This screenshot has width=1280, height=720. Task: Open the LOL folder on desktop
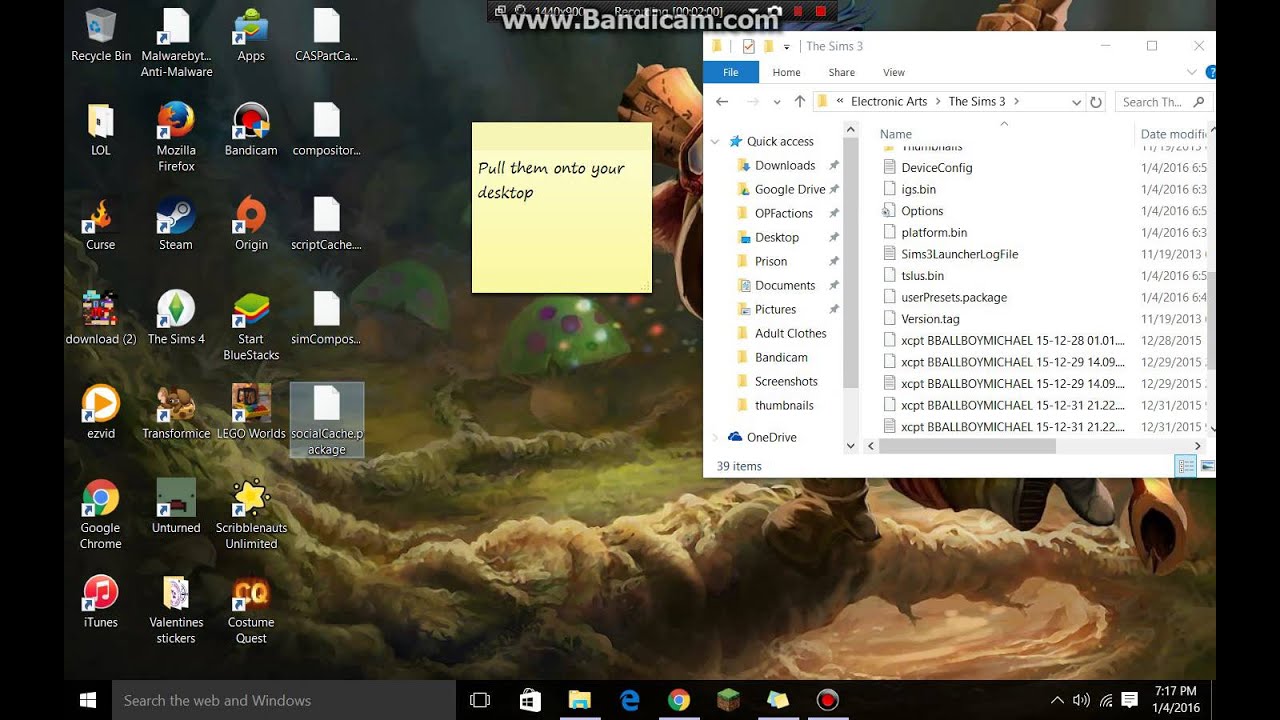pos(101,130)
